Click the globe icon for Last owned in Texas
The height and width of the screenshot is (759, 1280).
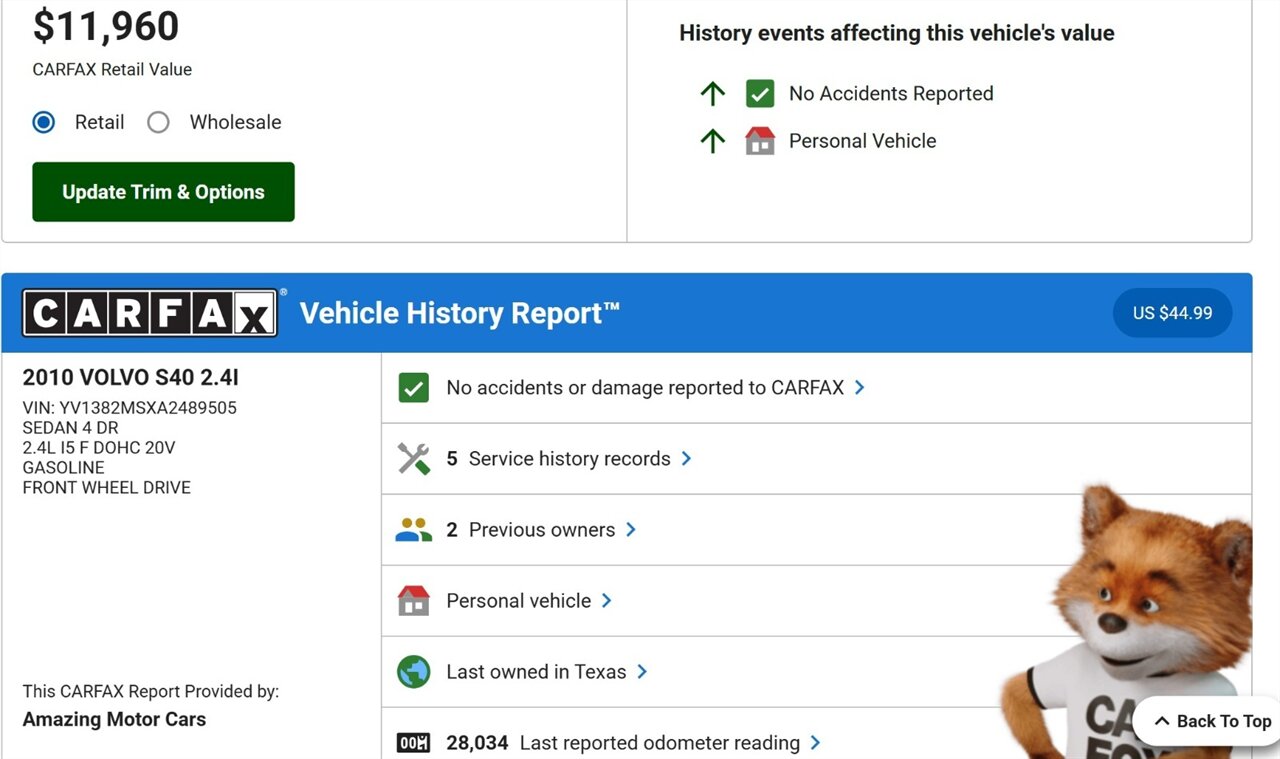(413, 672)
